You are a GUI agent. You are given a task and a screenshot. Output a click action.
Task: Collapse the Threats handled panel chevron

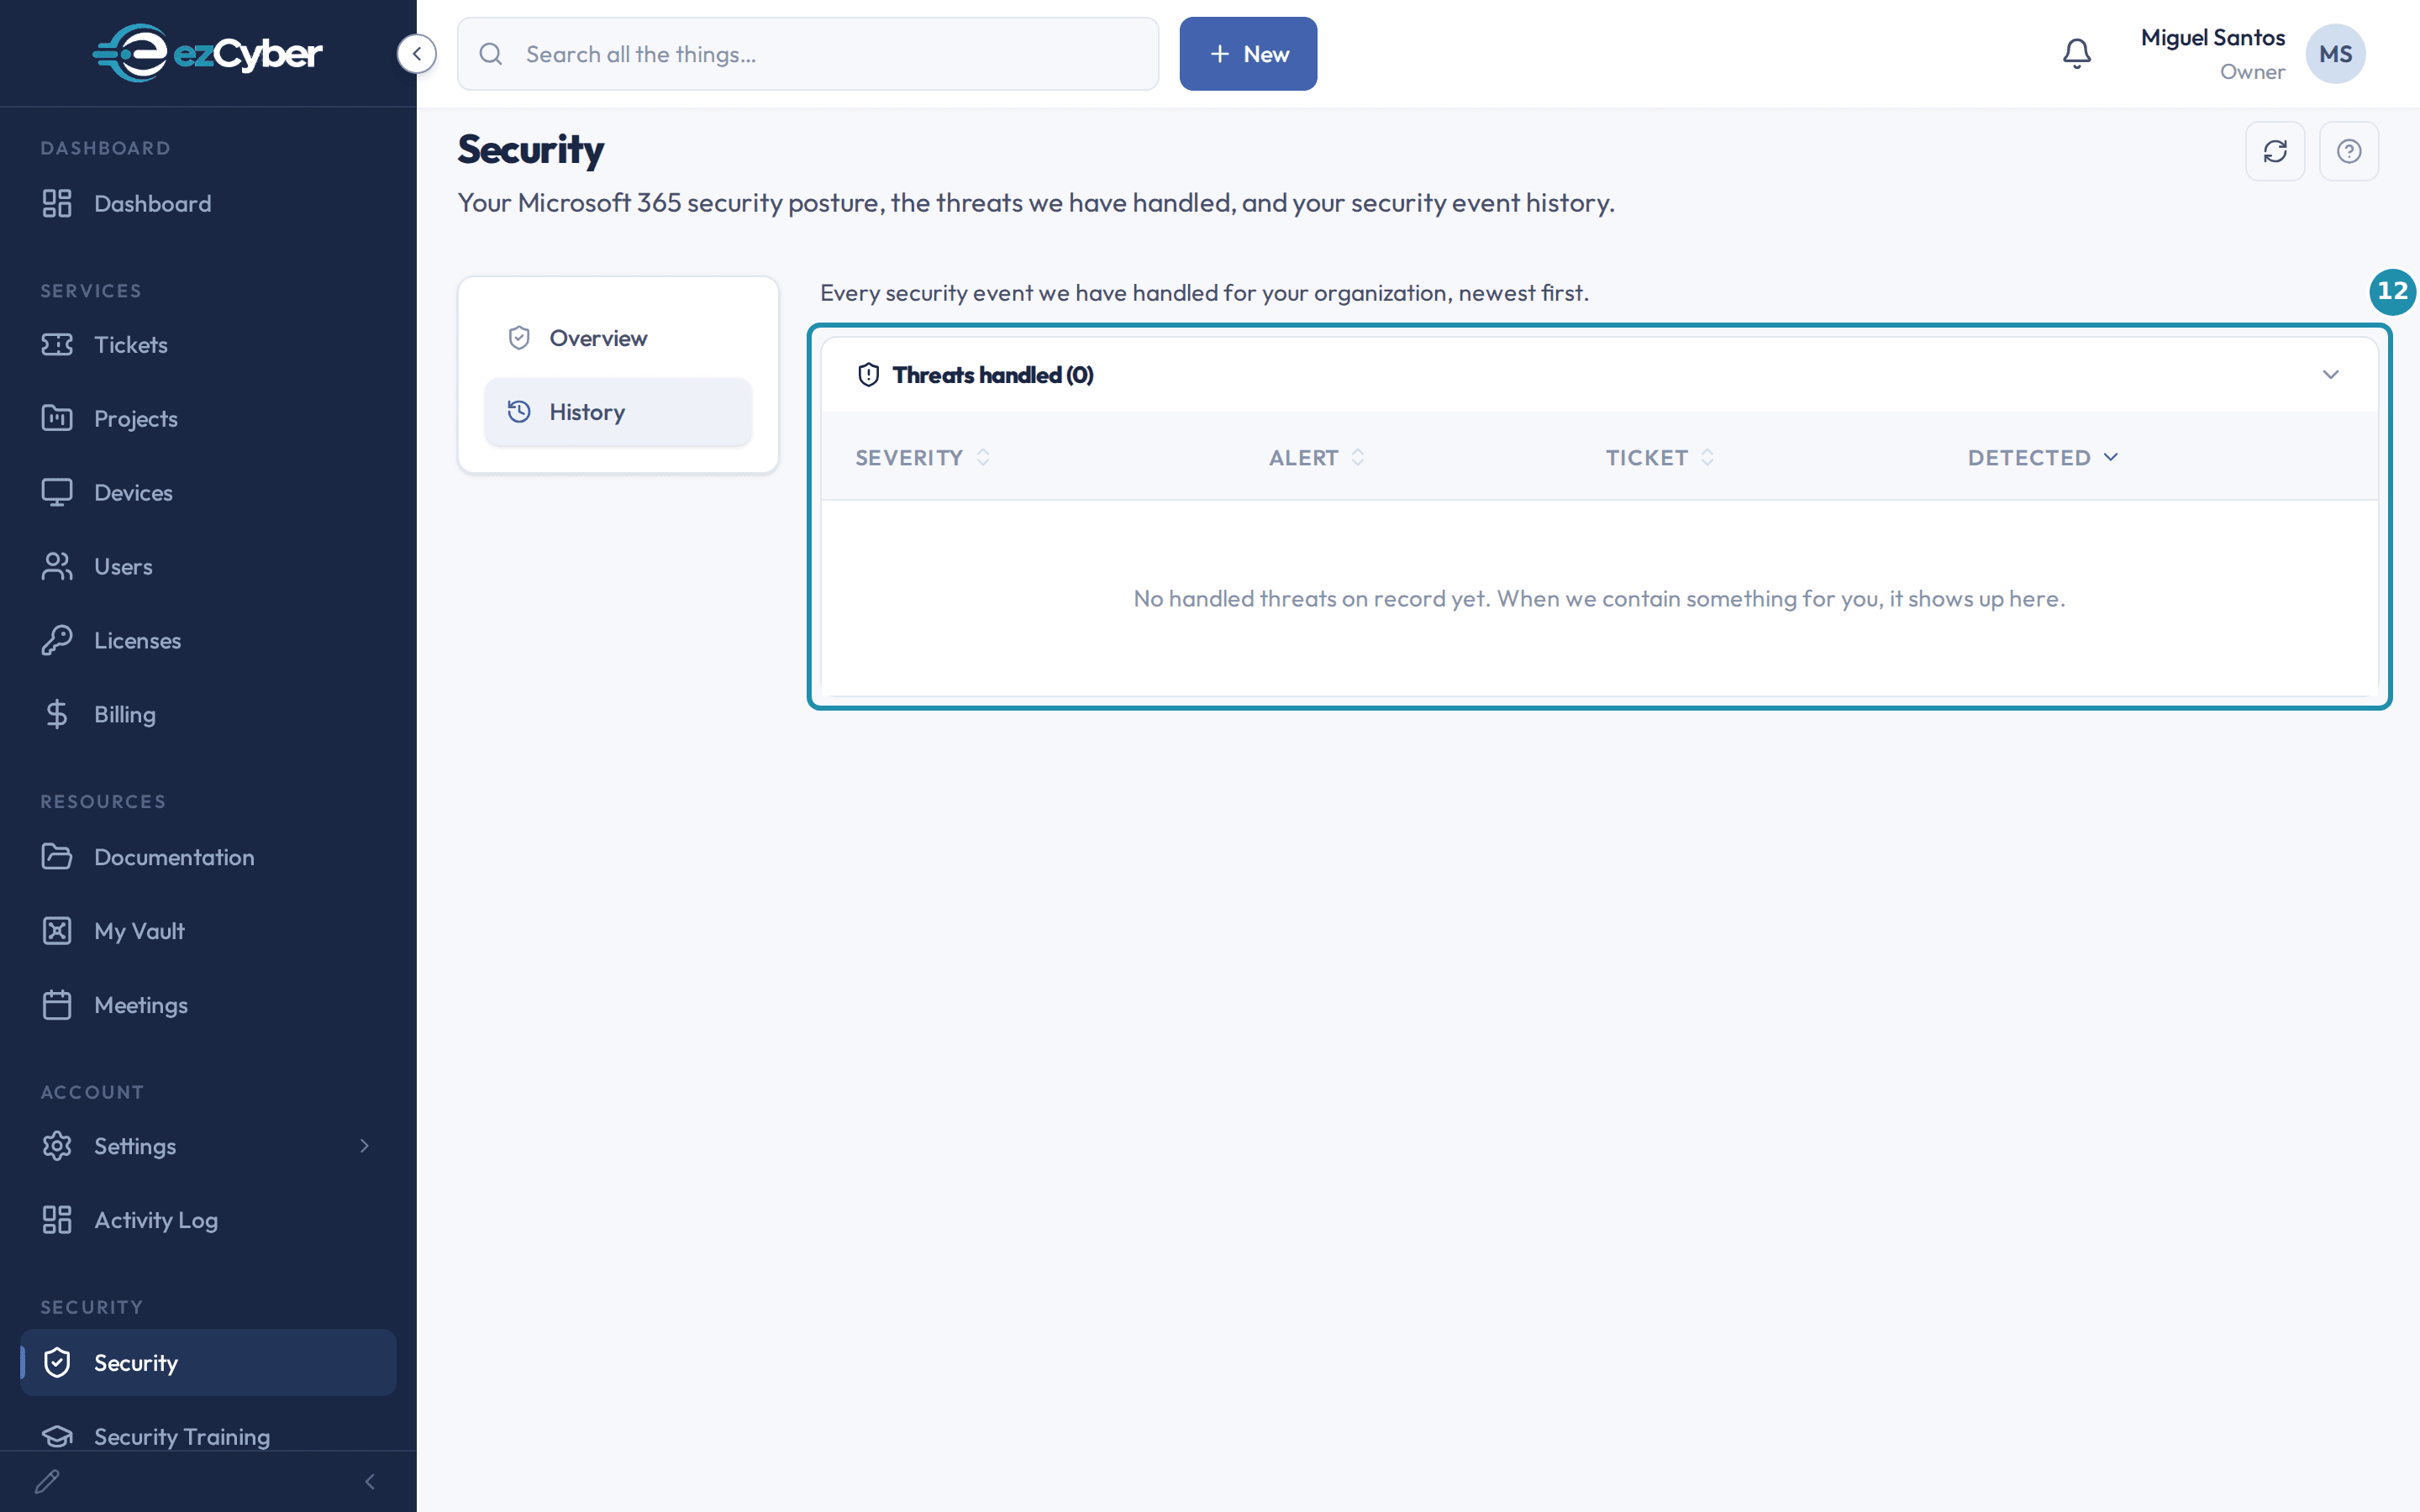(x=2330, y=375)
